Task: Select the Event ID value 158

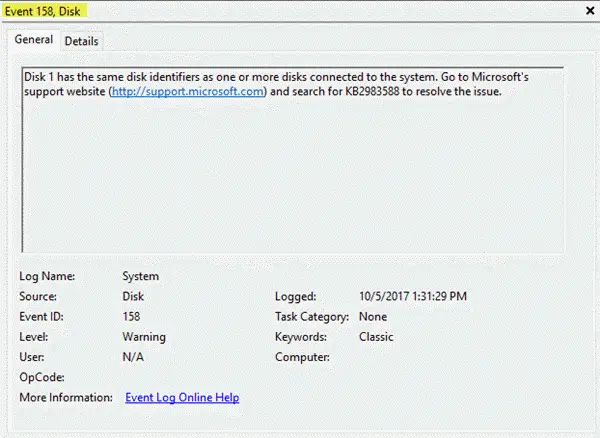Action: 133,317
